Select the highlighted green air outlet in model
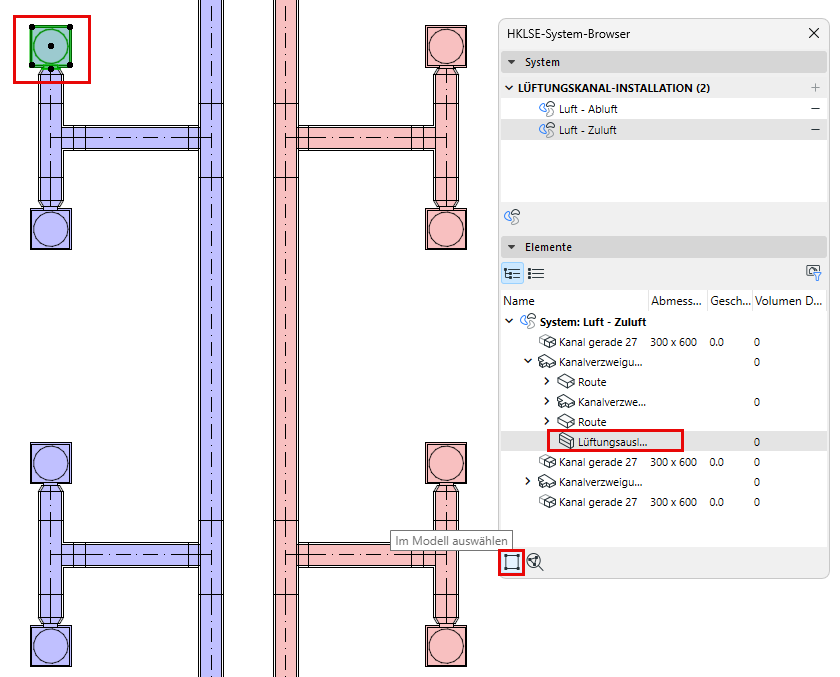Viewport: 840px width, 677px height. tap(51, 46)
